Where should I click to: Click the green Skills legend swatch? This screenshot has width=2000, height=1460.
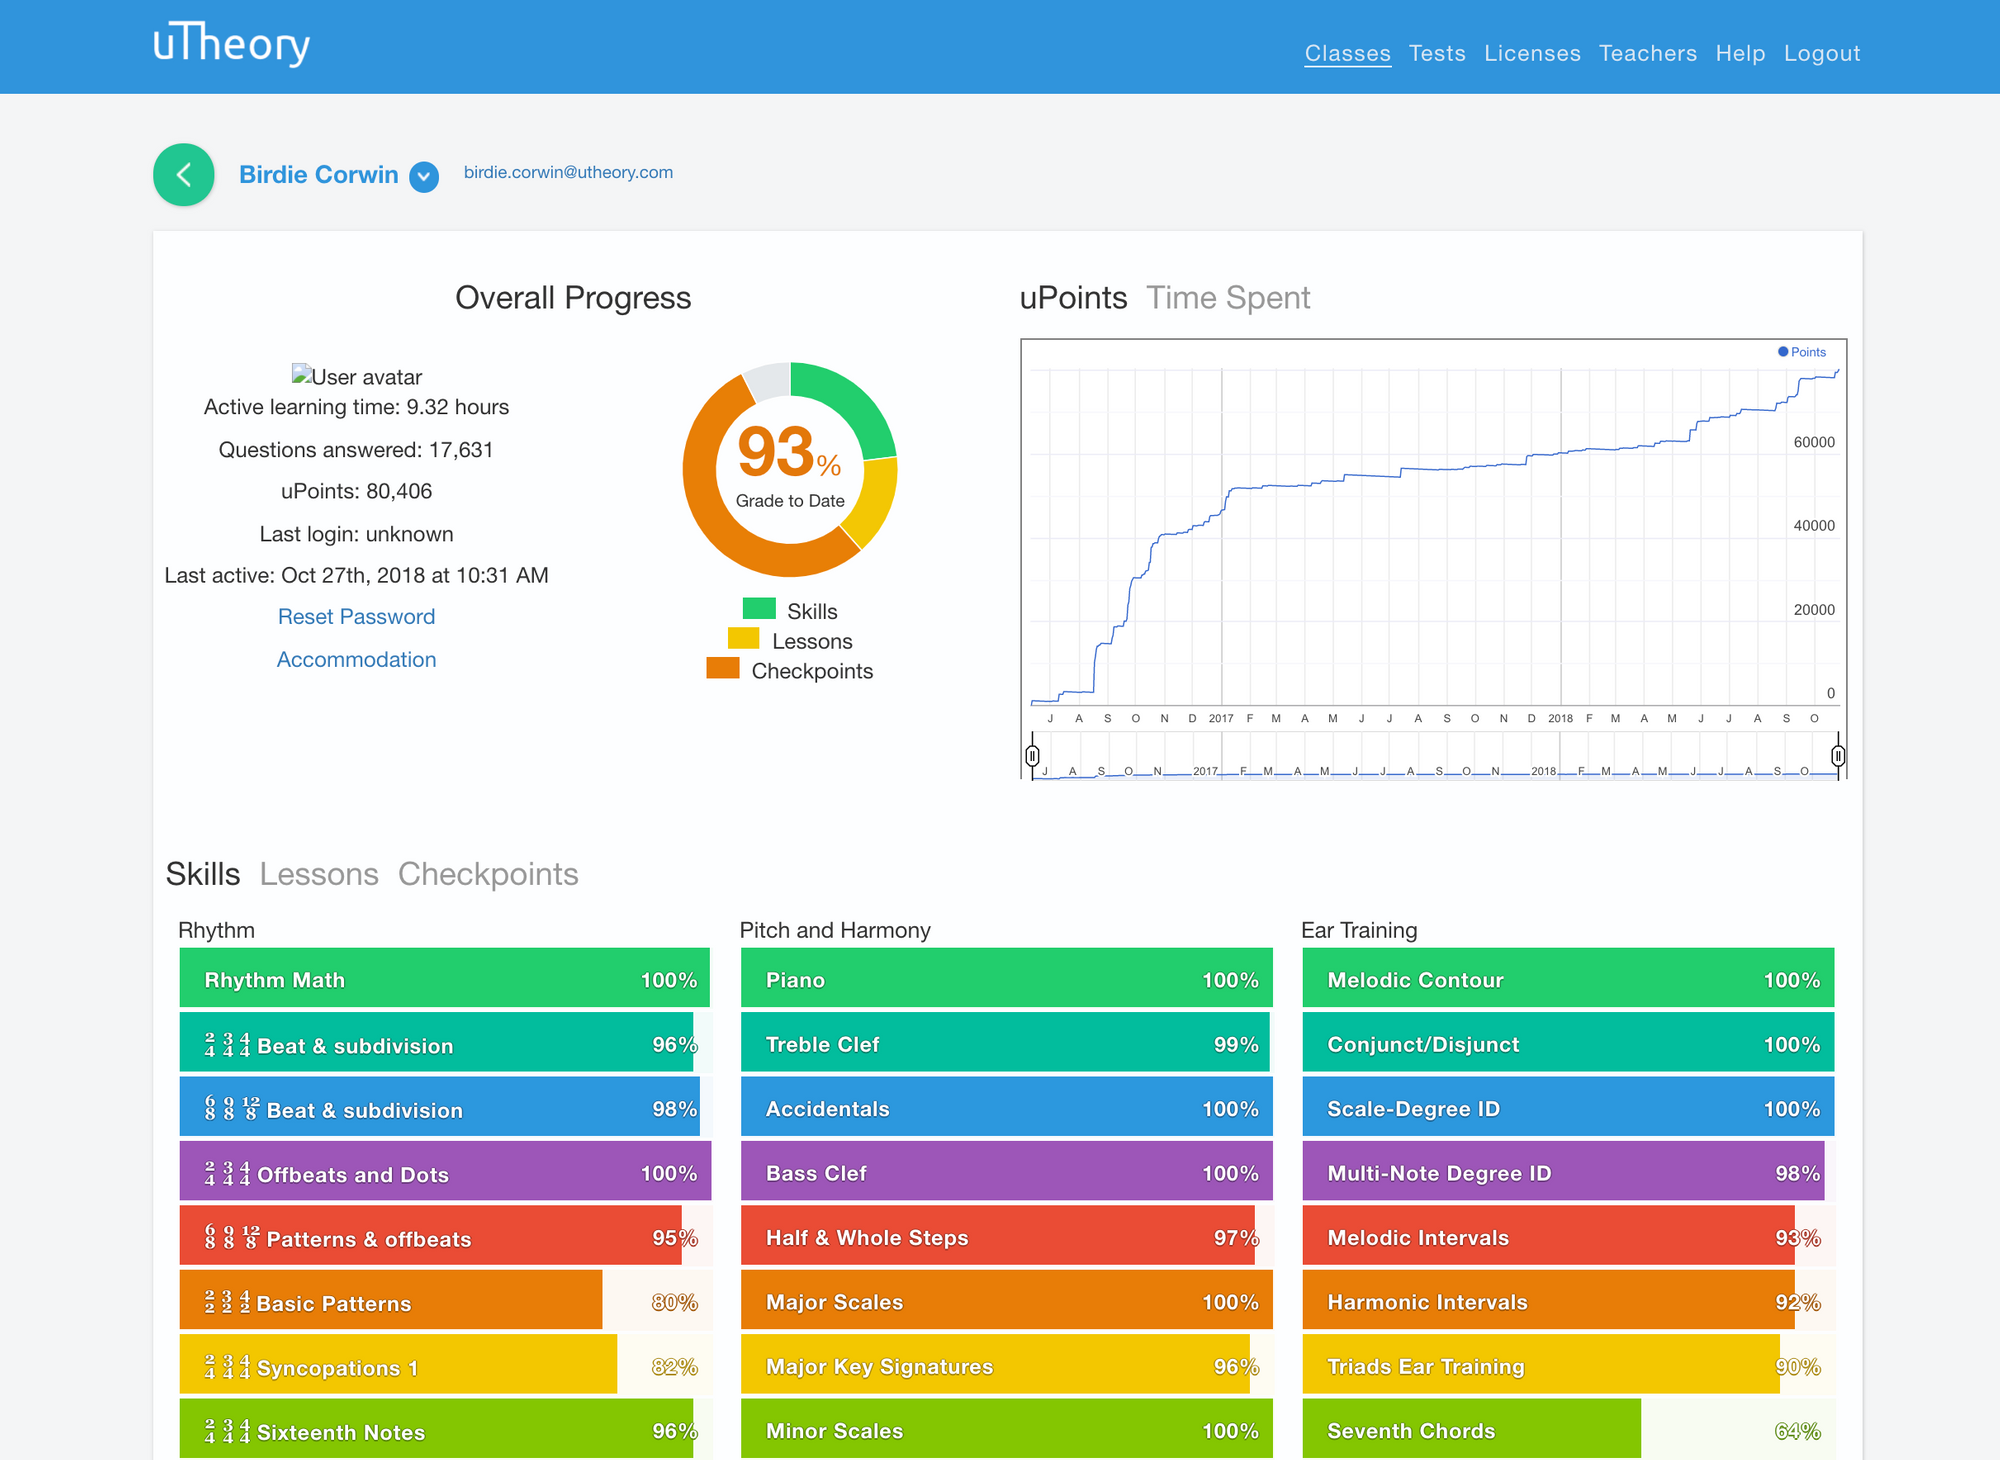[759, 609]
